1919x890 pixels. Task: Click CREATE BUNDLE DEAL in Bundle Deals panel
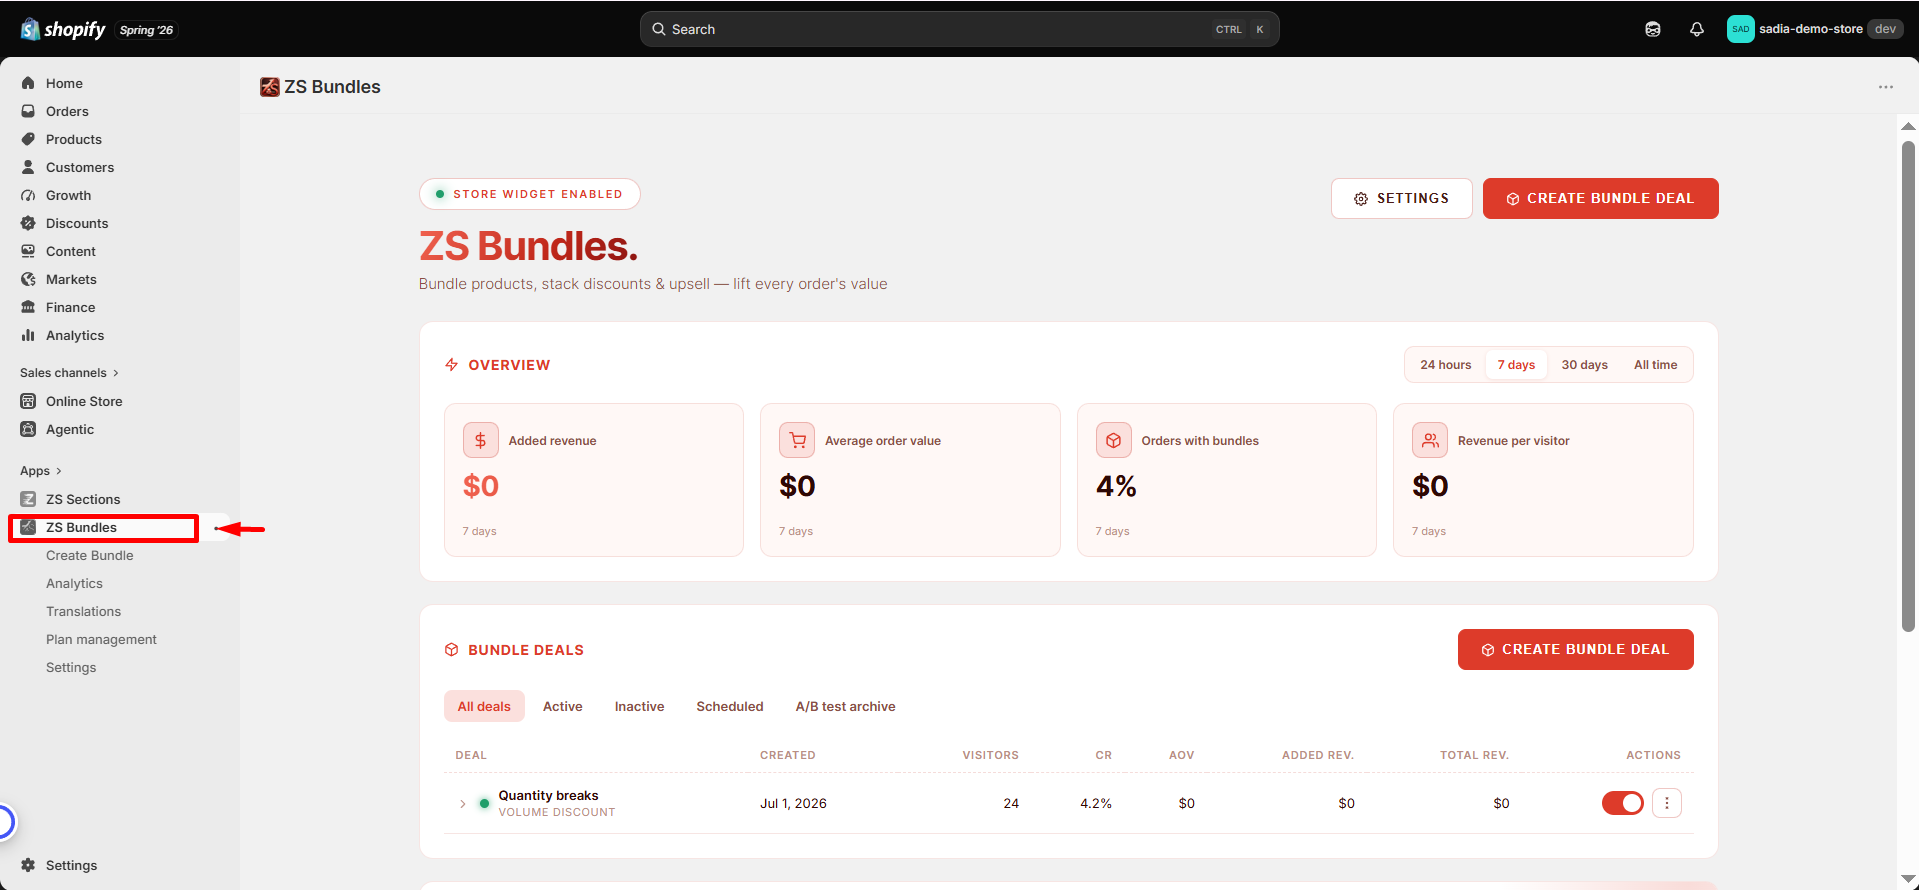point(1576,649)
